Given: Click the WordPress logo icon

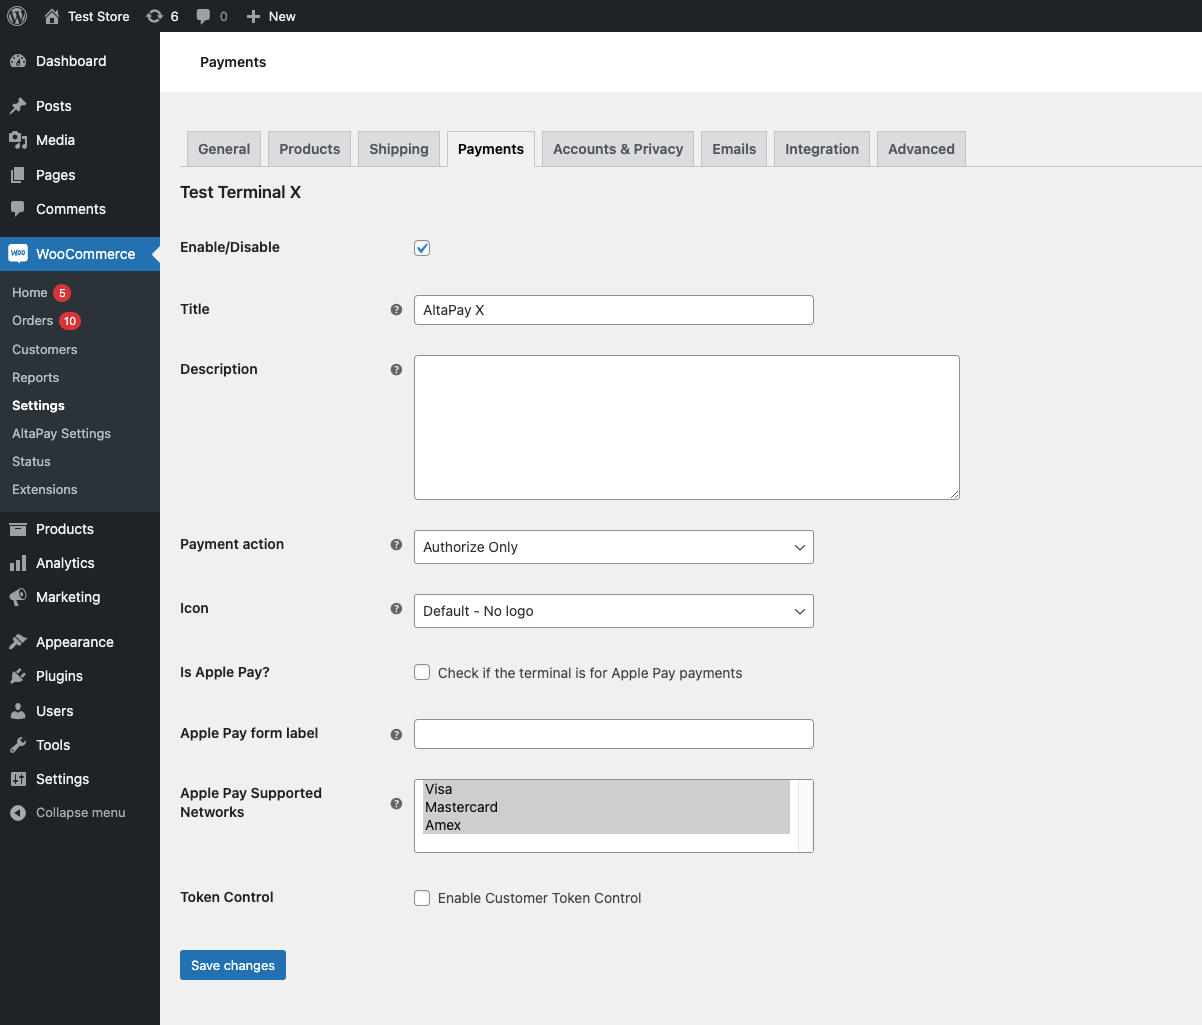Looking at the screenshot, I should tap(17, 16).
